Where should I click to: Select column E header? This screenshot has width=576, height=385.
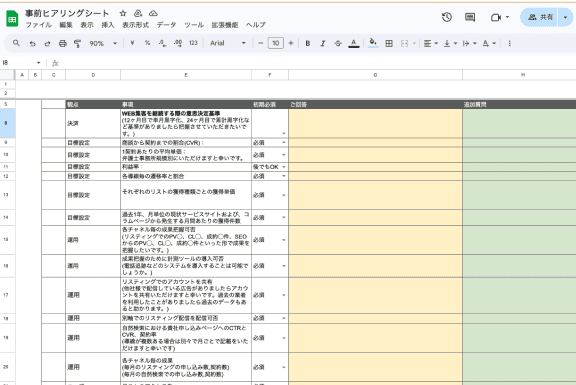pyautogui.click(x=186, y=75)
